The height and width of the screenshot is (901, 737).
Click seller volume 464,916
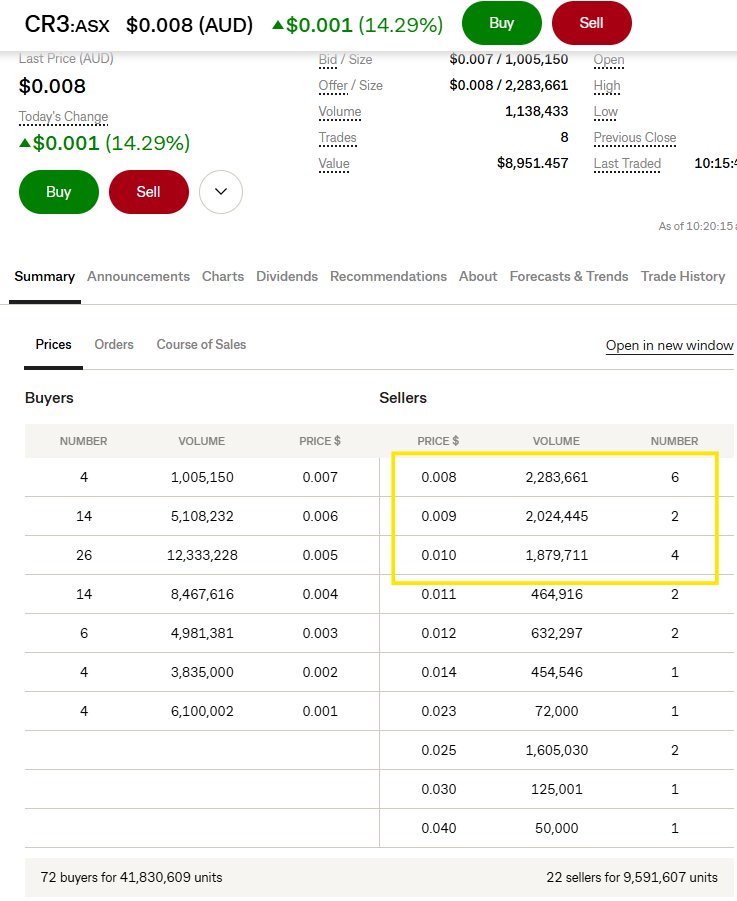557,594
